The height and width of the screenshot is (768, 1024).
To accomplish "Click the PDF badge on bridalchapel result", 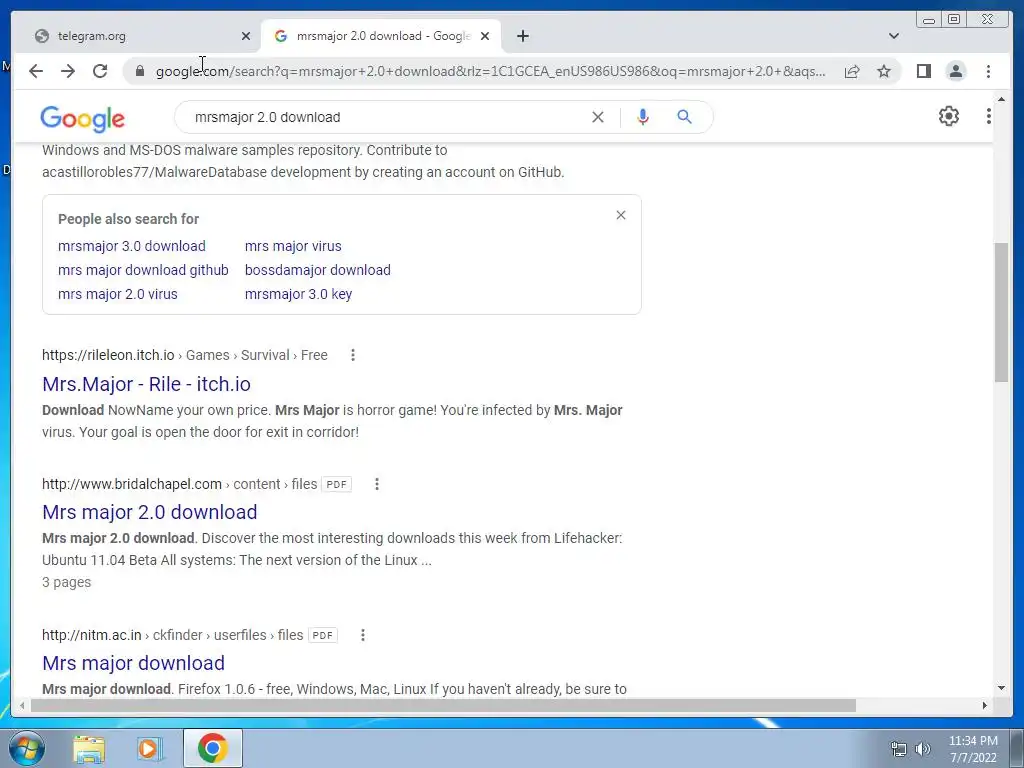I will click(x=336, y=484).
